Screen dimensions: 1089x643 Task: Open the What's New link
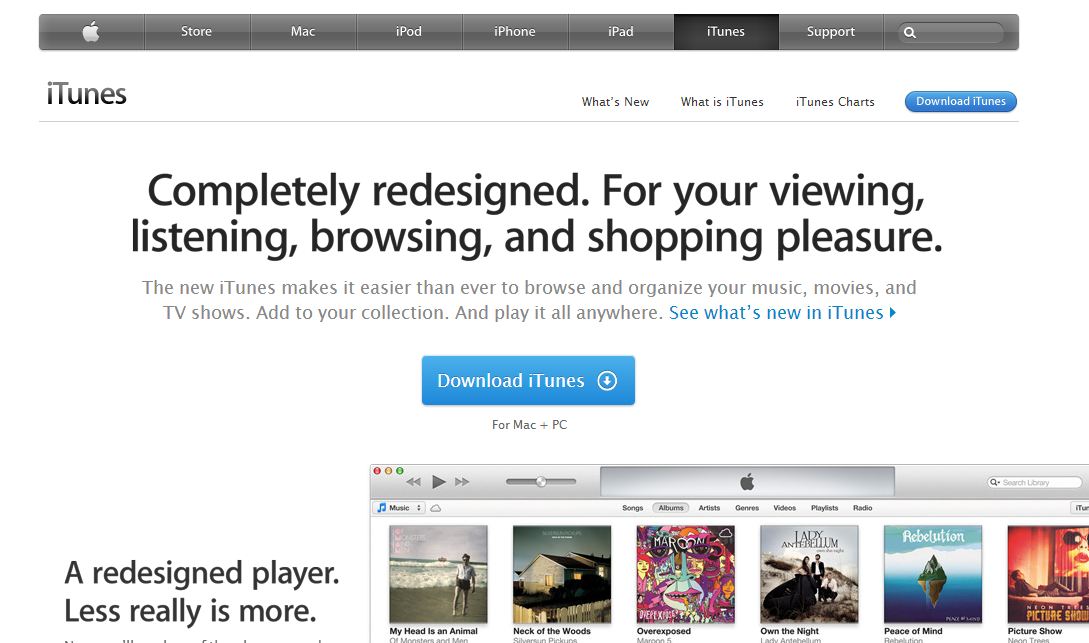click(615, 101)
